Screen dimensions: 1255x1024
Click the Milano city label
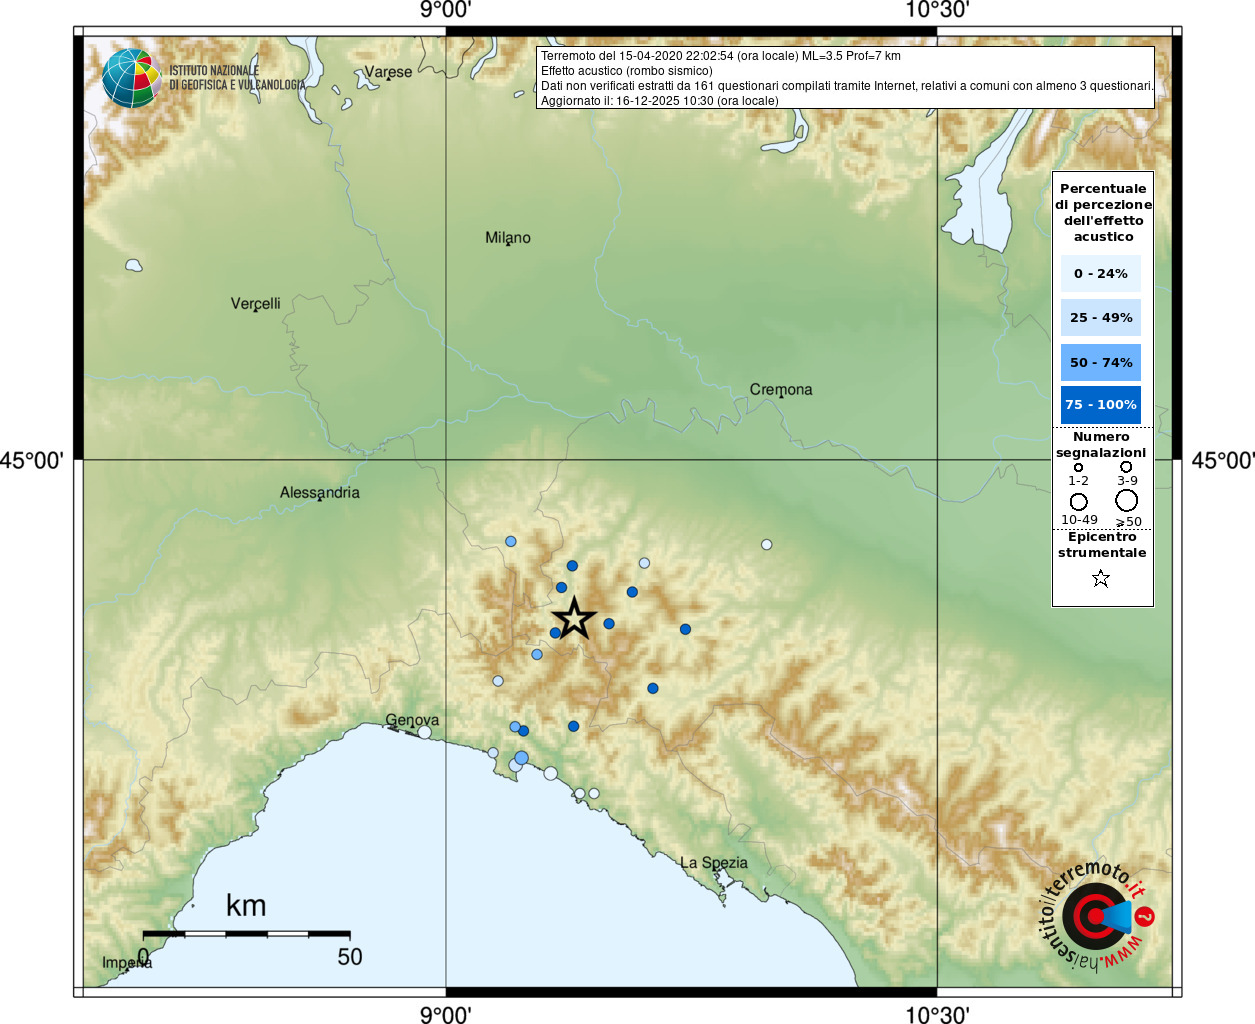[x=508, y=238]
